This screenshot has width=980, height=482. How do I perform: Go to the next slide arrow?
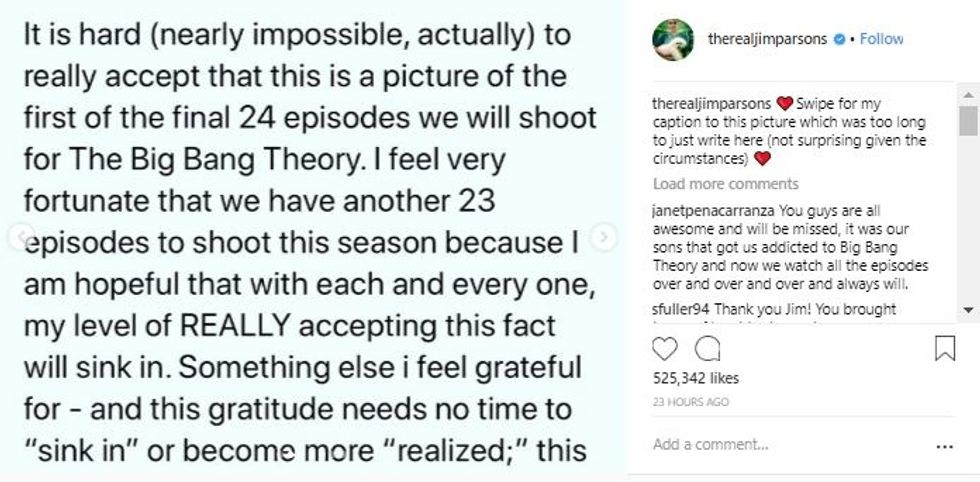[x=604, y=237]
